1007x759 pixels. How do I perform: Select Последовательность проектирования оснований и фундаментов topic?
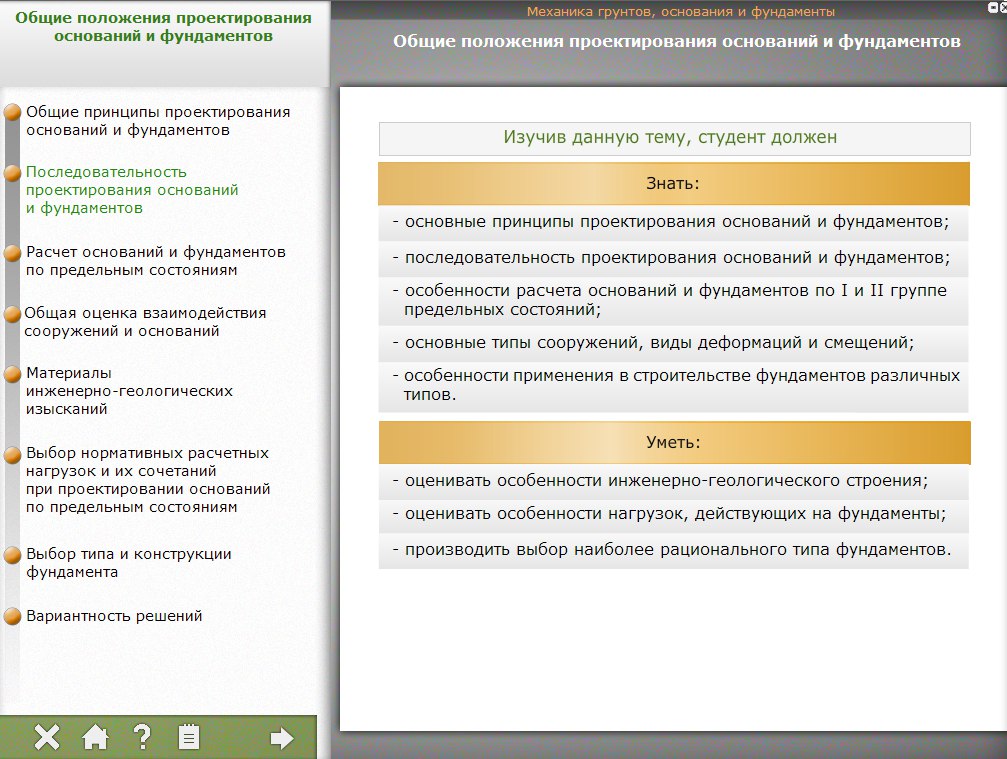[x=132, y=190]
